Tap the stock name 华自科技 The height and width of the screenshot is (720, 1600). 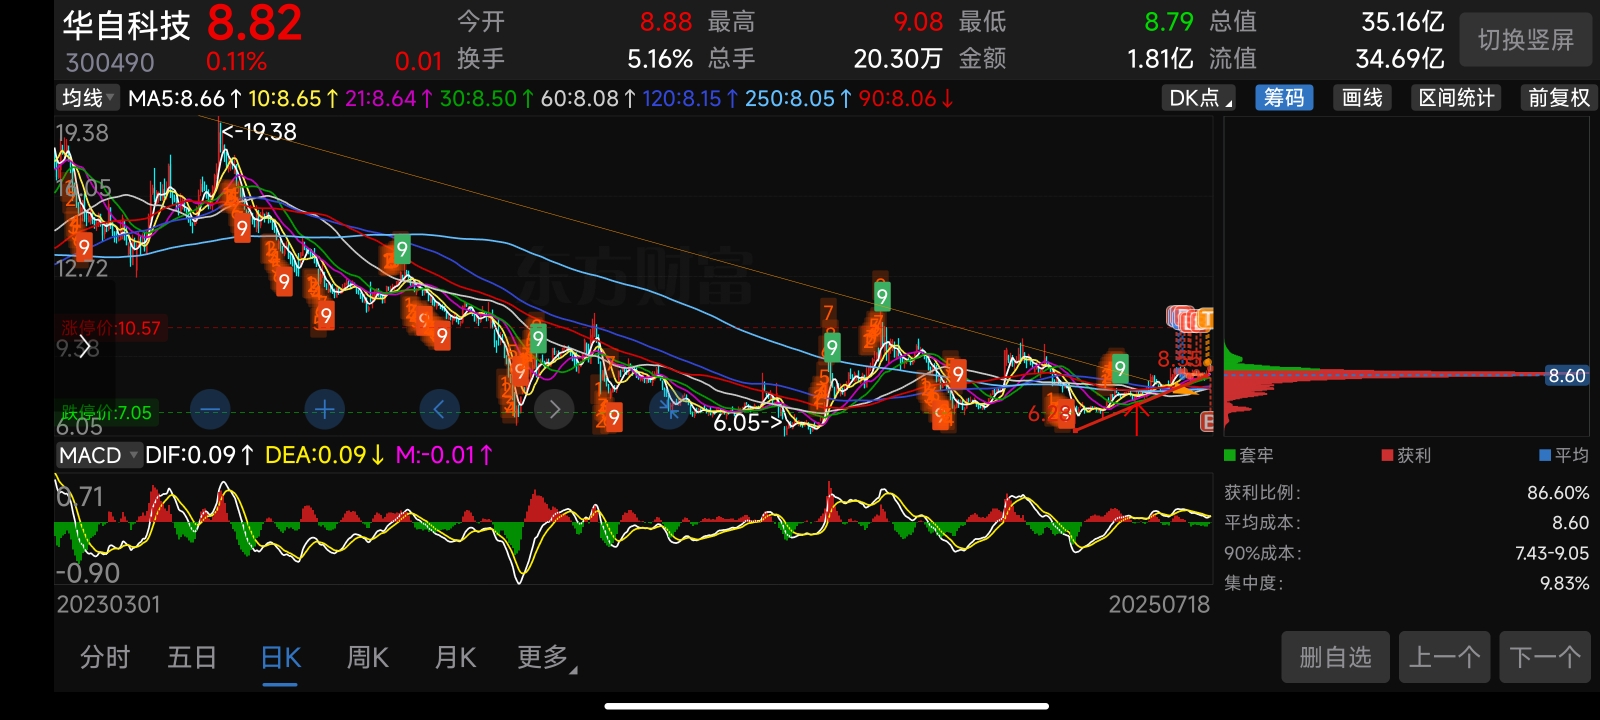pos(126,25)
